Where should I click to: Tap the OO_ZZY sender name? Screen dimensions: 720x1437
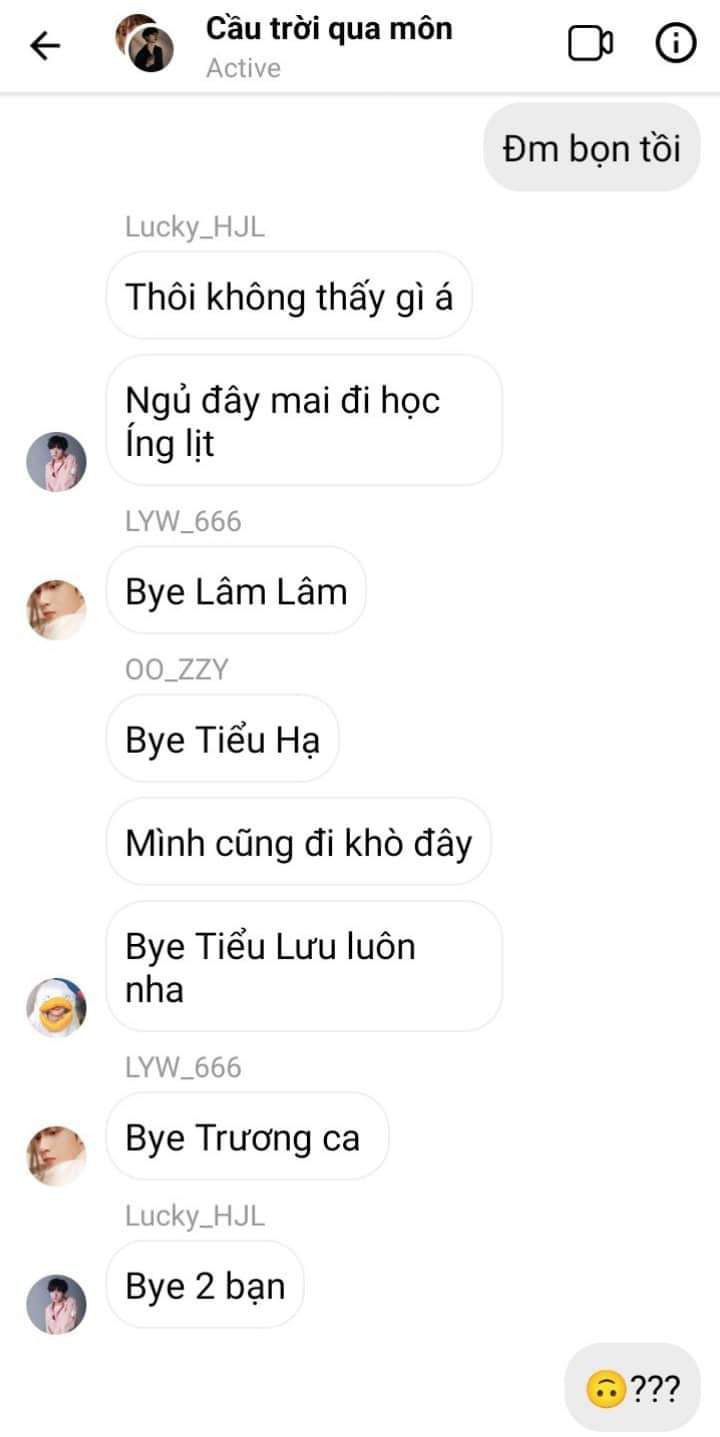[x=177, y=670]
